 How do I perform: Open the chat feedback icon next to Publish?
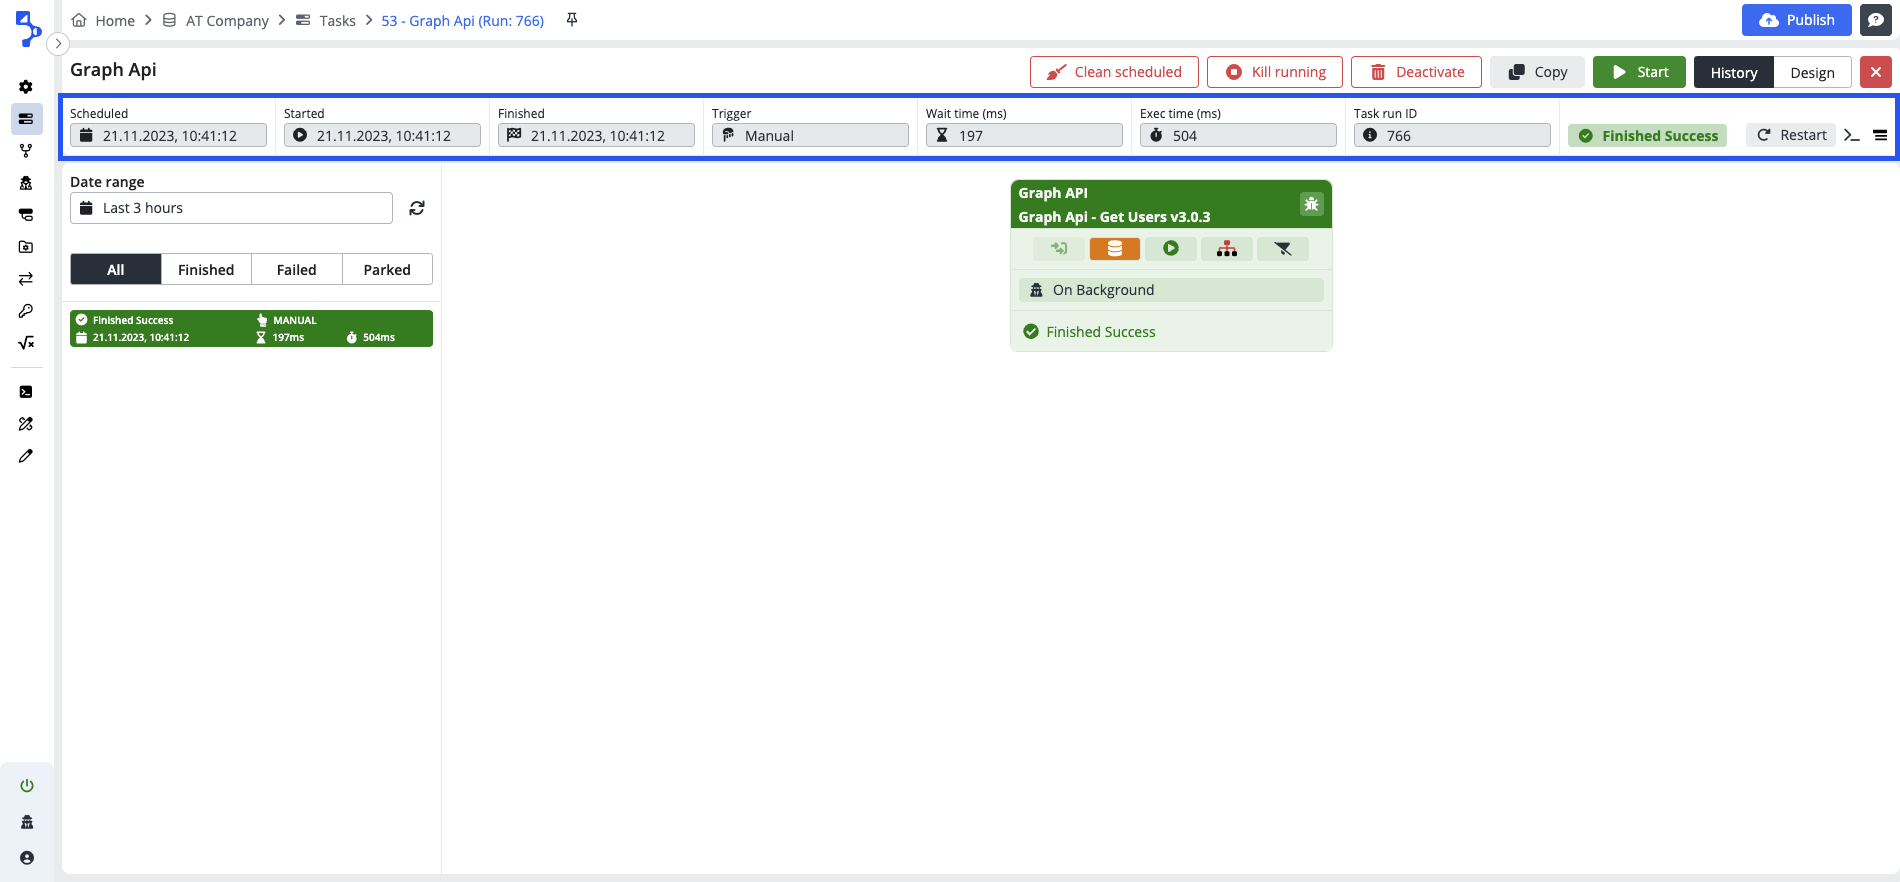(x=1875, y=20)
